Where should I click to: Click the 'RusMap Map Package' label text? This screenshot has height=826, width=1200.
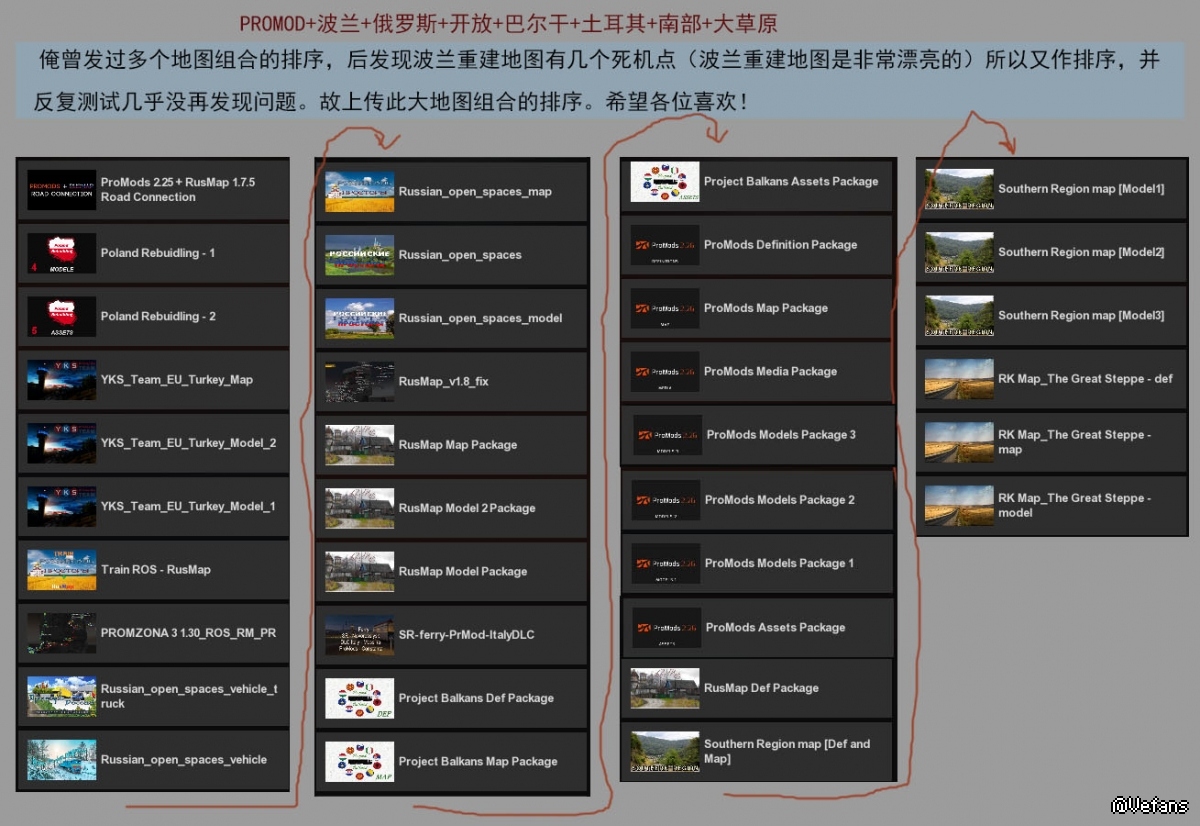click(x=458, y=445)
